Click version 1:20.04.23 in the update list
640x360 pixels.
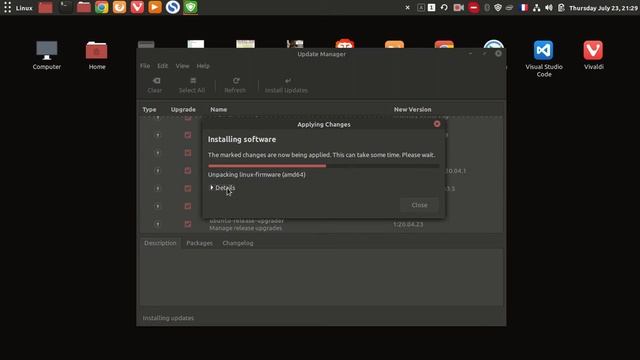(x=408, y=224)
